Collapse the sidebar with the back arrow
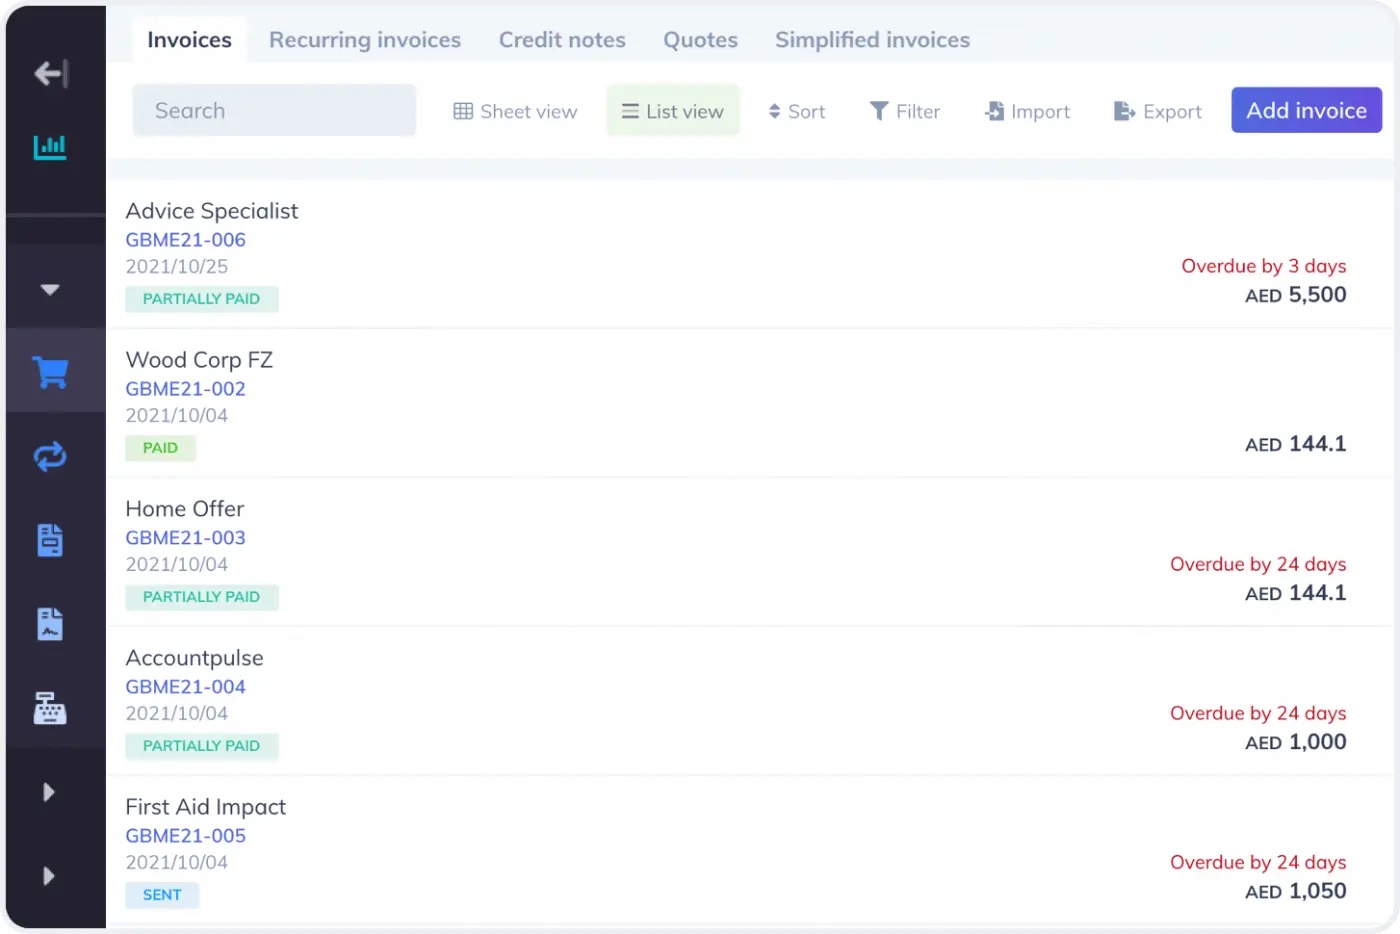 pos(49,73)
